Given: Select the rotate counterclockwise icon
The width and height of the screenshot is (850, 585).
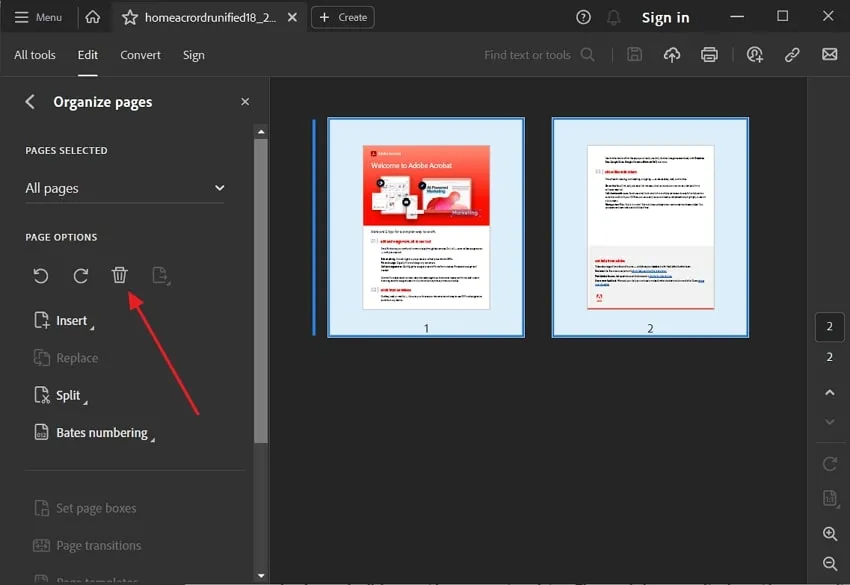Looking at the screenshot, I should coord(41,274).
